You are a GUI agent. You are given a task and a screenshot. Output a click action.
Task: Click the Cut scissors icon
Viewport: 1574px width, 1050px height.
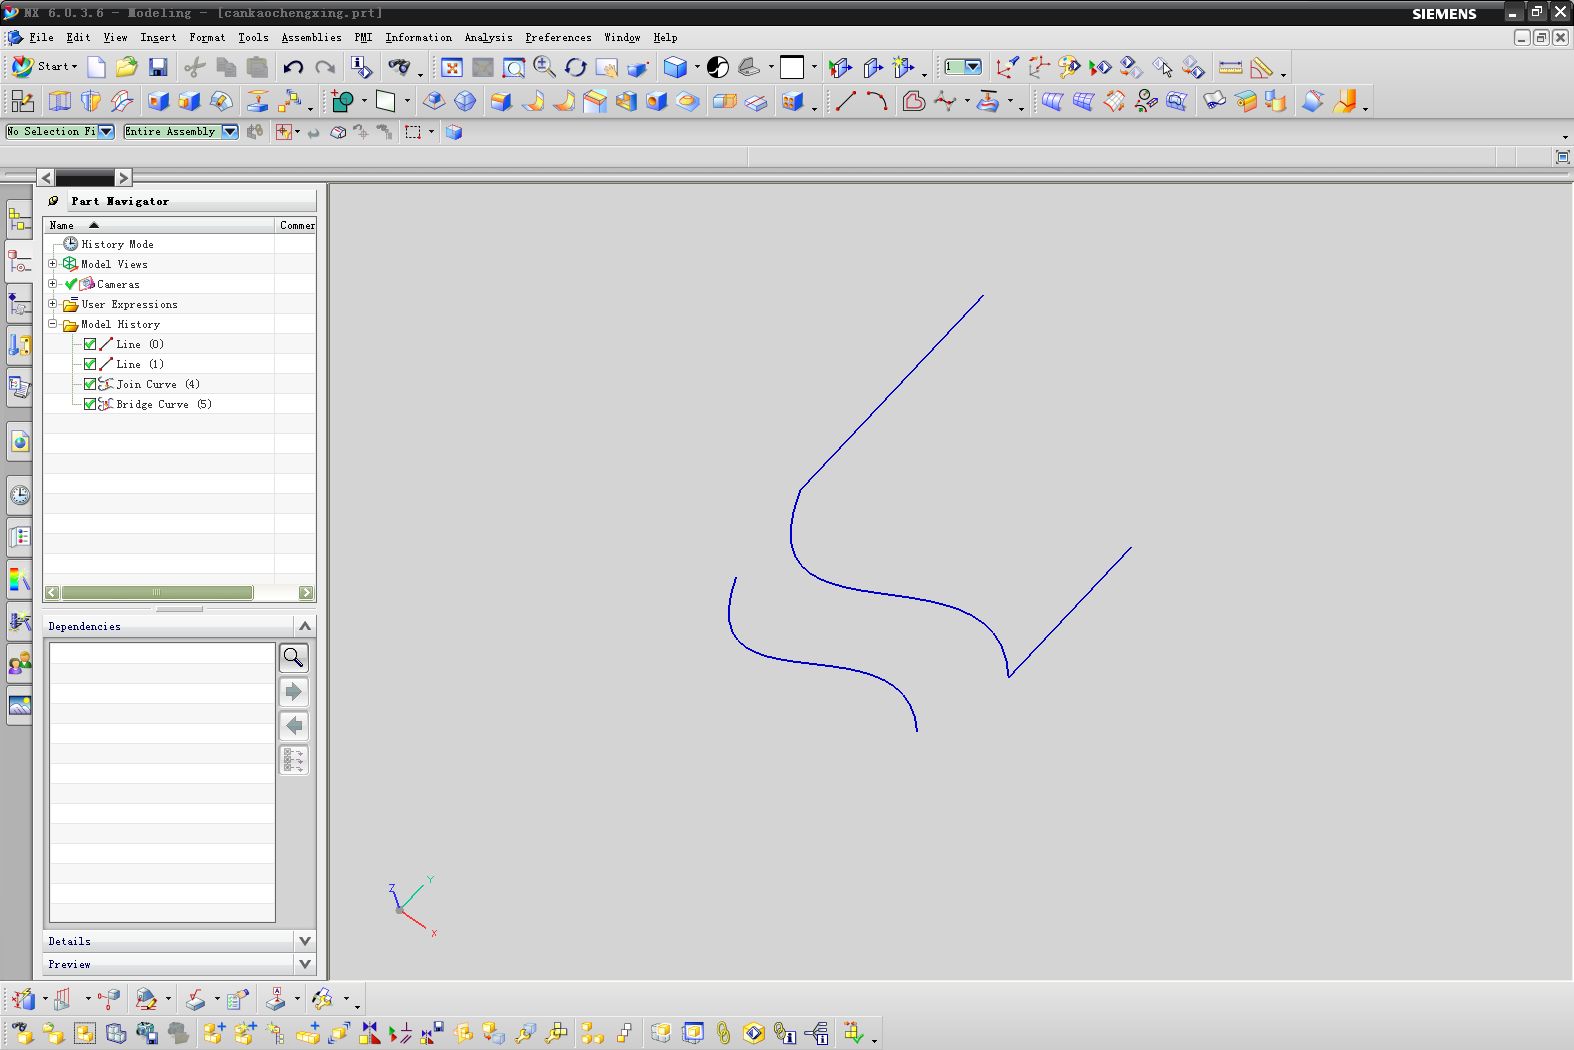click(x=195, y=67)
